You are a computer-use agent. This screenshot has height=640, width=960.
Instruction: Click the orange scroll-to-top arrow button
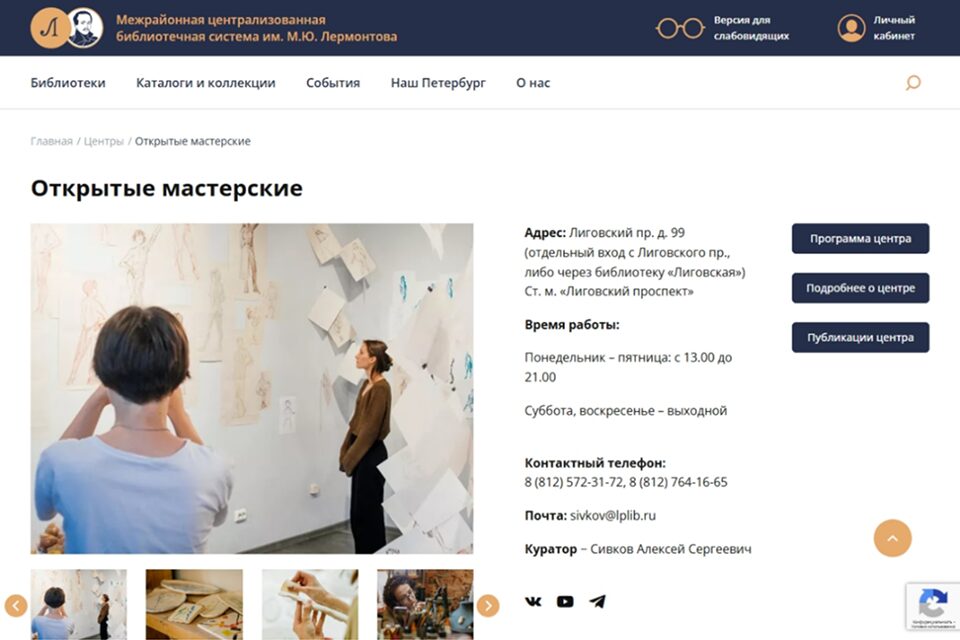[x=892, y=538]
